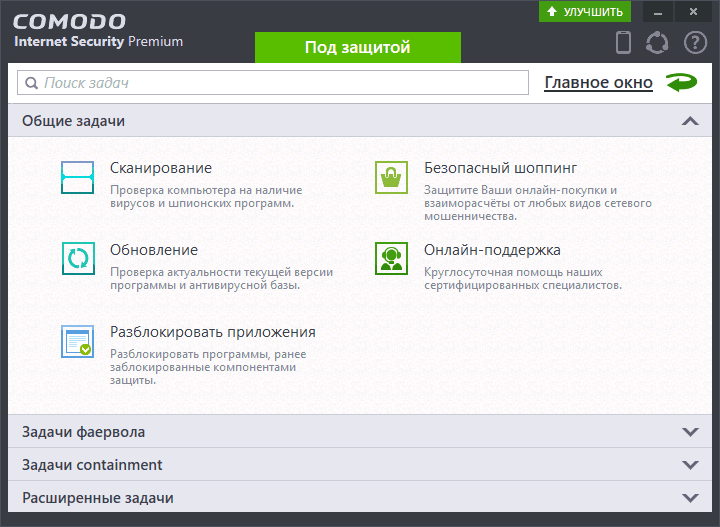Click the green return arrow icon
The width and height of the screenshot is (720, 527).
click(x=682, y=83)
